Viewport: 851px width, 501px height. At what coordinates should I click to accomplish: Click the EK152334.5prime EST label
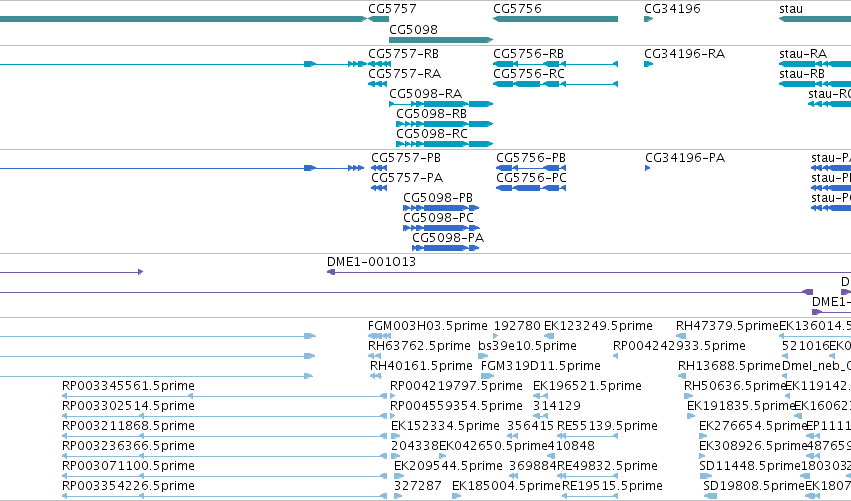(x=445, y=427)
